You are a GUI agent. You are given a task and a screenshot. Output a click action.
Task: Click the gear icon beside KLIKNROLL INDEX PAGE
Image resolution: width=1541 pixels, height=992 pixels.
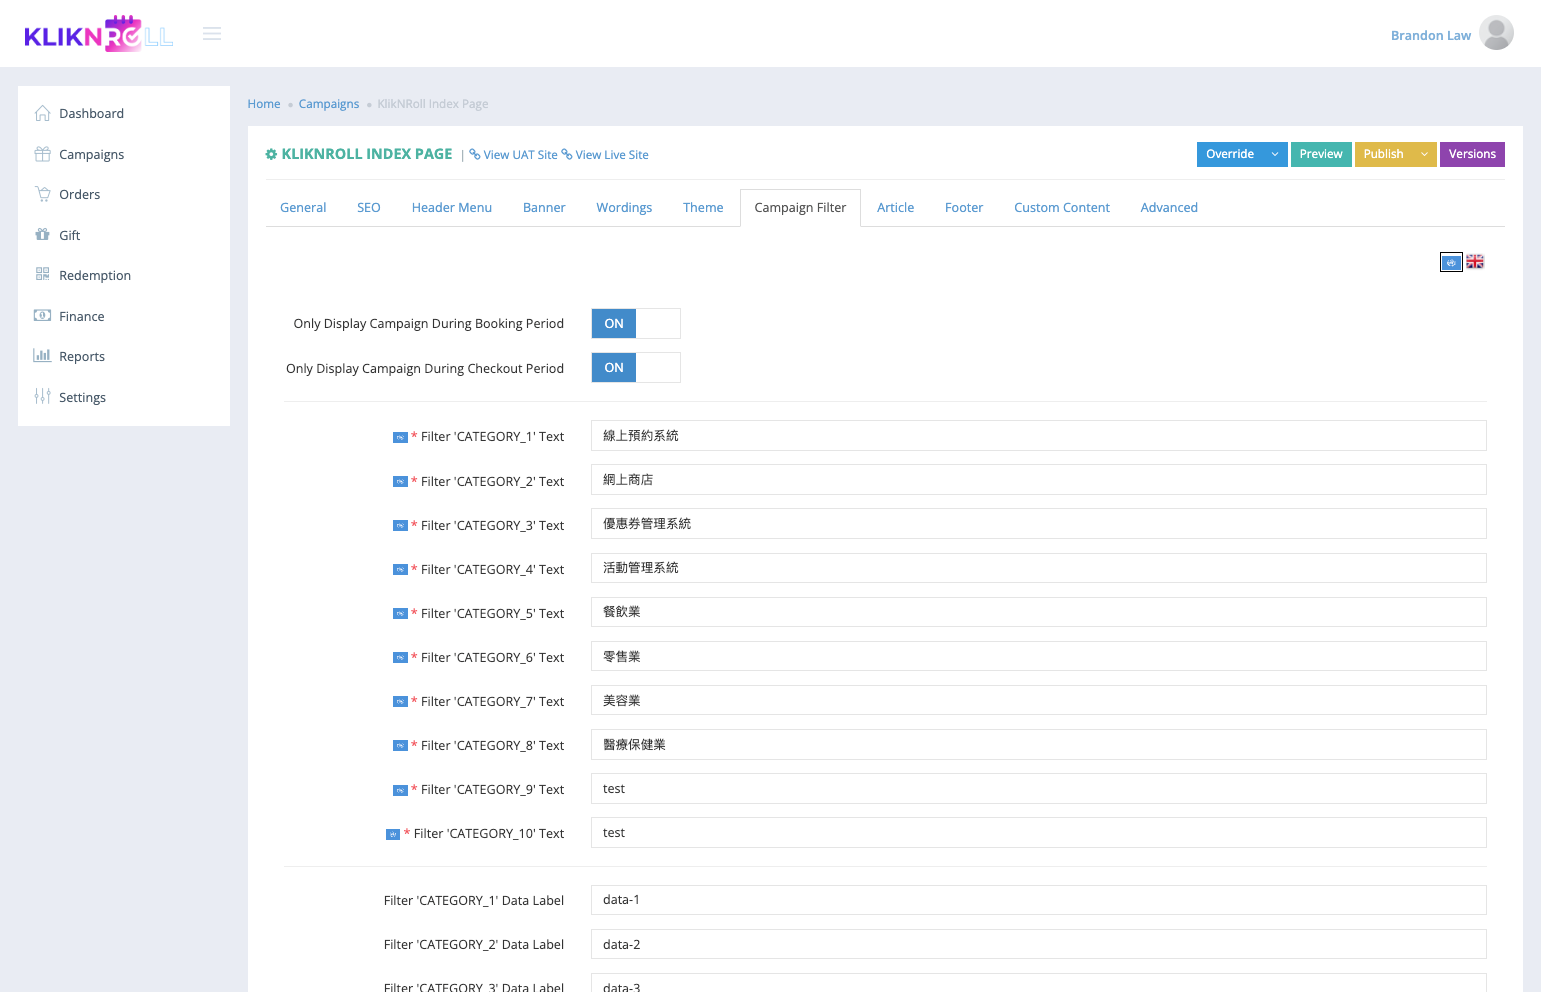[x=271, y=154]
